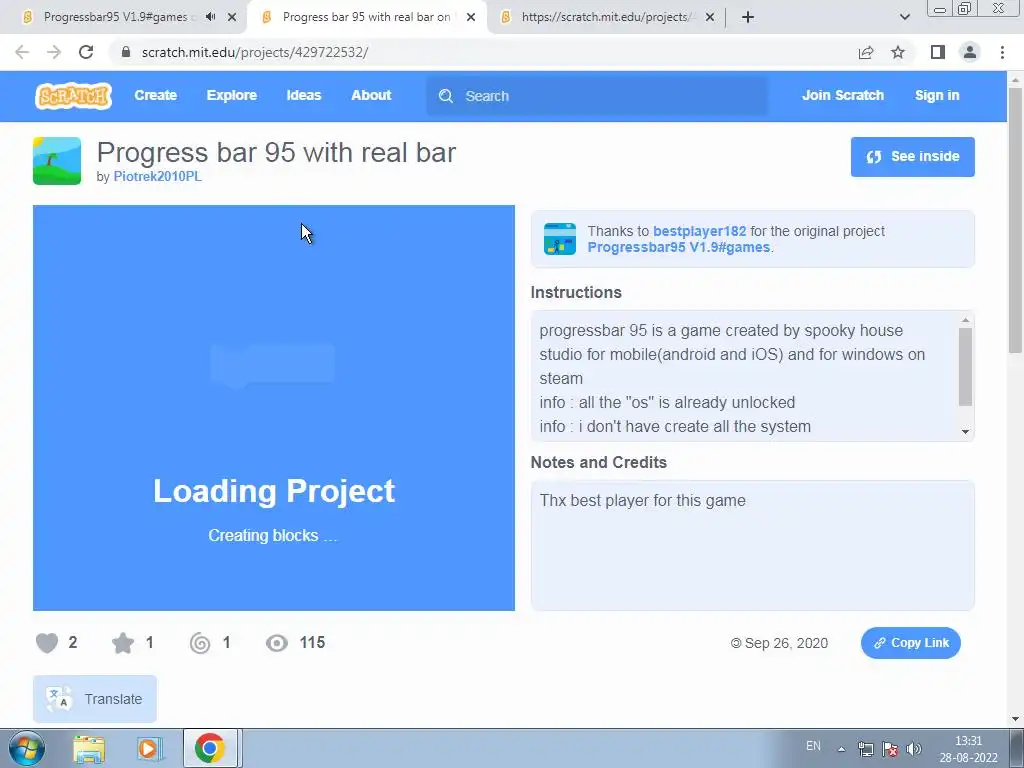Click the search magnifier icon
The width and height of the screenshot is (1024, 768).
tap(446, 96)
